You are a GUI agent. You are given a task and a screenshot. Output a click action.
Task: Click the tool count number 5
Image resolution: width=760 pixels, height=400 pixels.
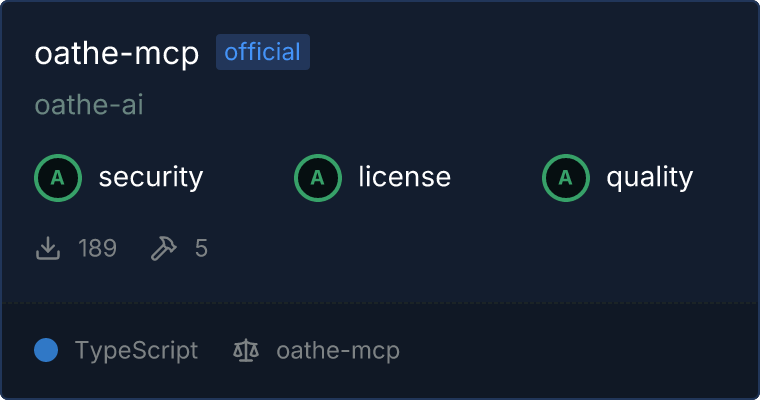pos(201,248)
